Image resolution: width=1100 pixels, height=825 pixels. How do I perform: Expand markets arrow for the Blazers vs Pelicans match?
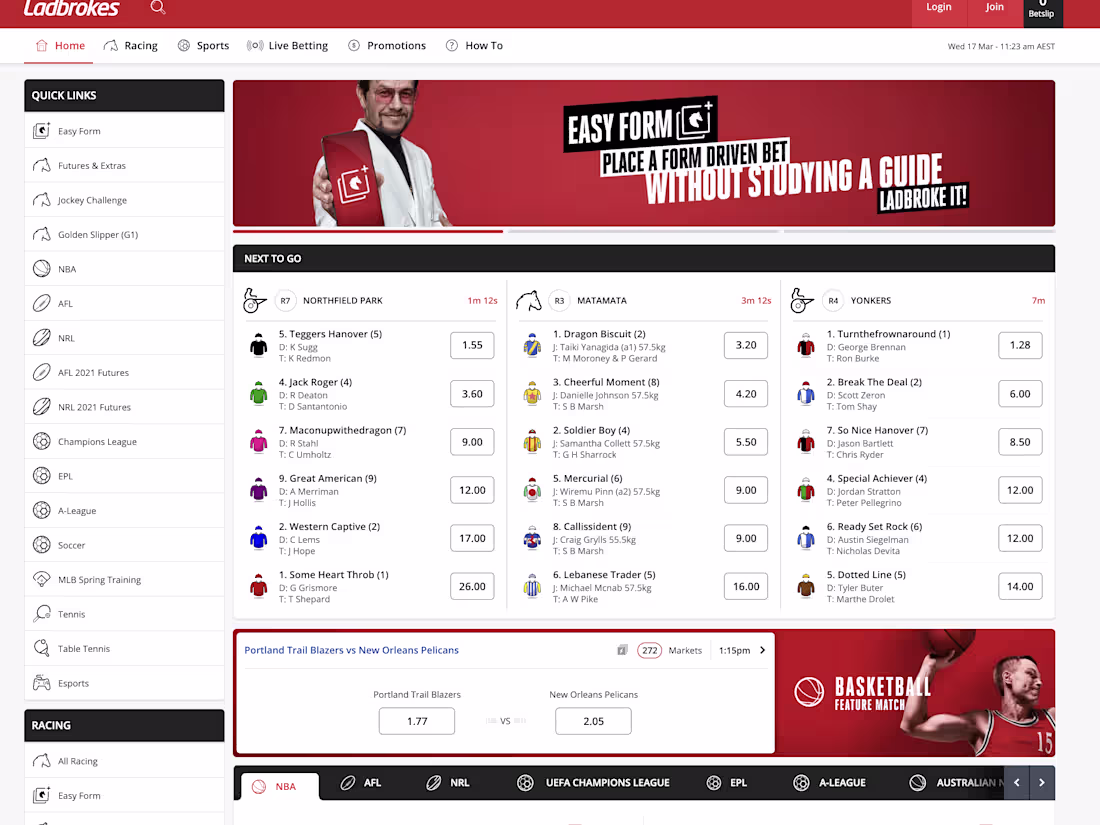[x=762, y=650]
